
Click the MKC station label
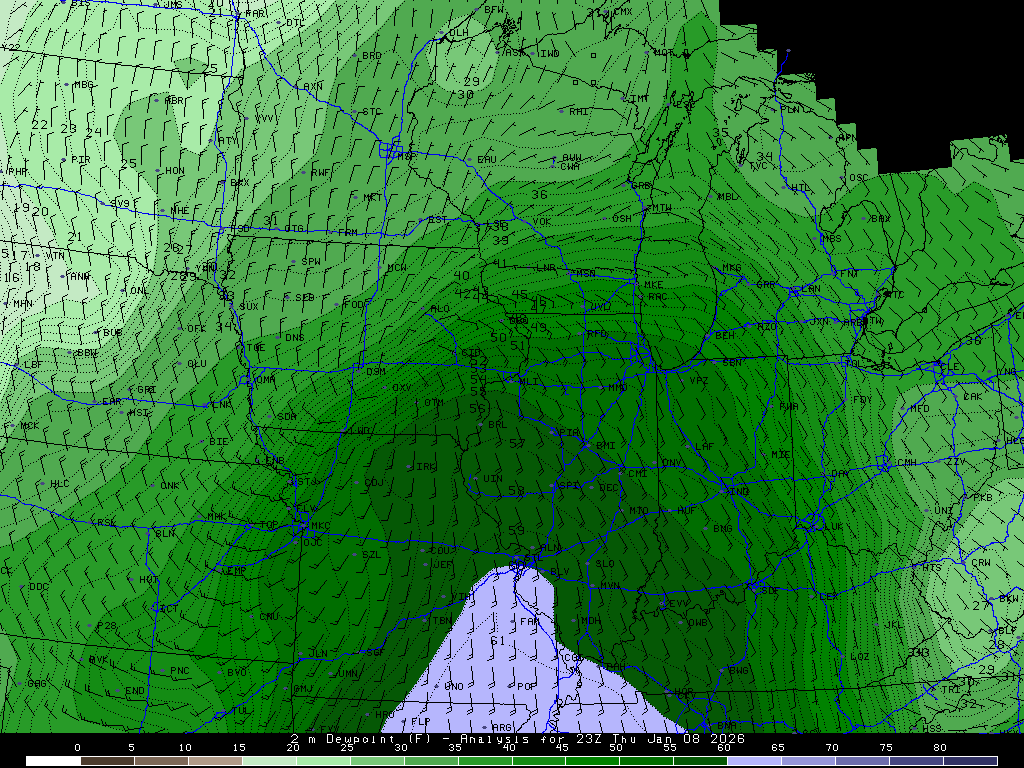click(x=321, y=525)
